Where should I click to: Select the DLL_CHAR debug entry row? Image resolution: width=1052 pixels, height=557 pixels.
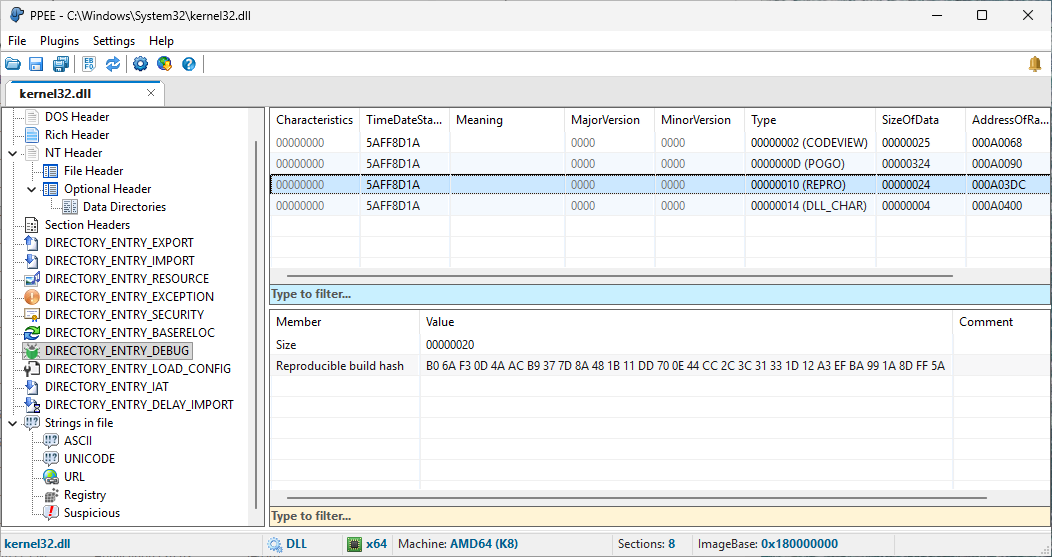click(x=660, y=205)
